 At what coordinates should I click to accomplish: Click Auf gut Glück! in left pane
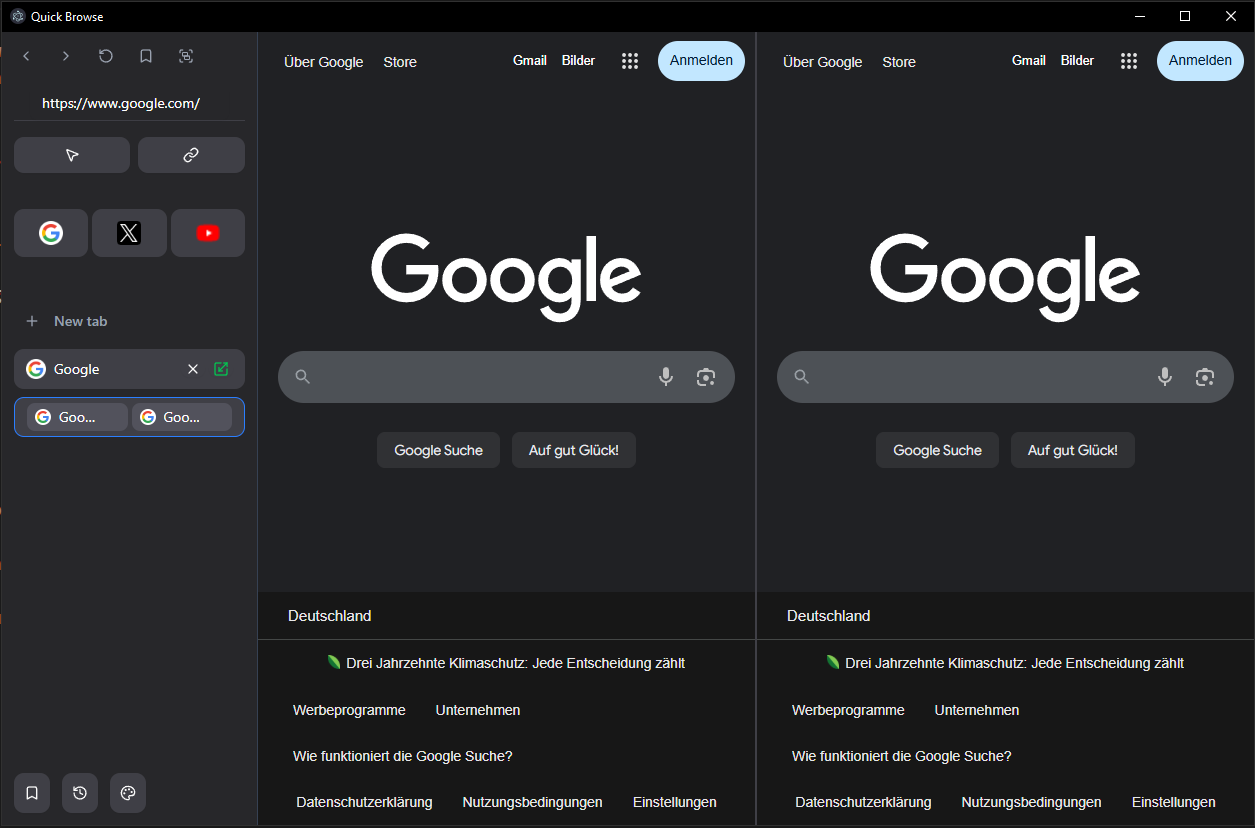574,450
